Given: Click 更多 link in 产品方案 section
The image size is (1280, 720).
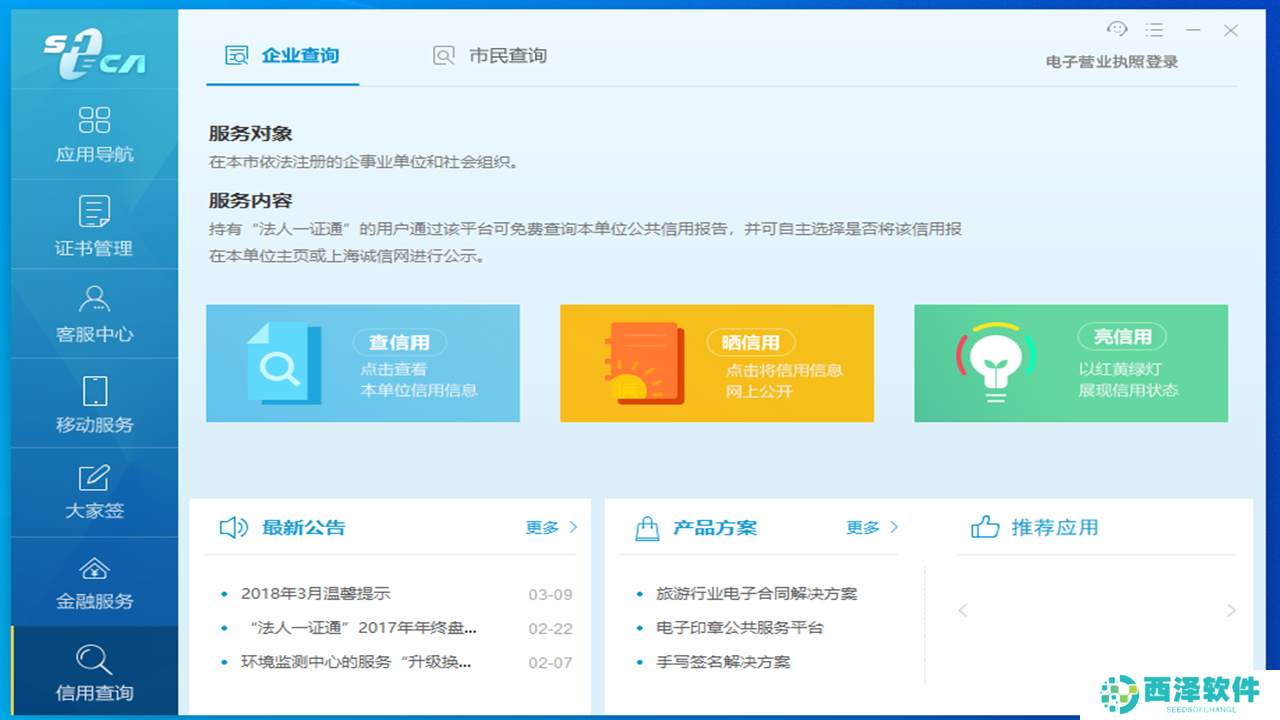Looking at the screenshot, I should (x=862, y=528).
